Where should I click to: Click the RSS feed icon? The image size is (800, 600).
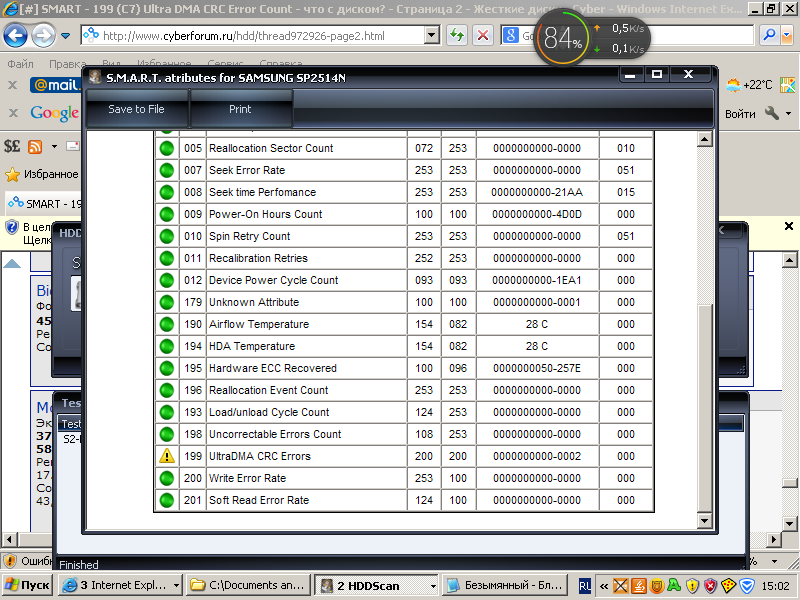click(36, 146)
